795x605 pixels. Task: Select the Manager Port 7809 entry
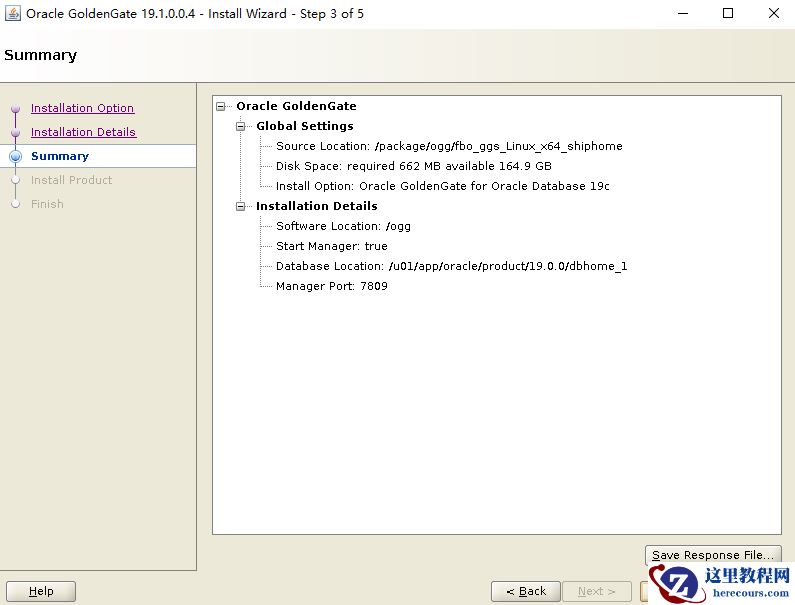point(331,286)
